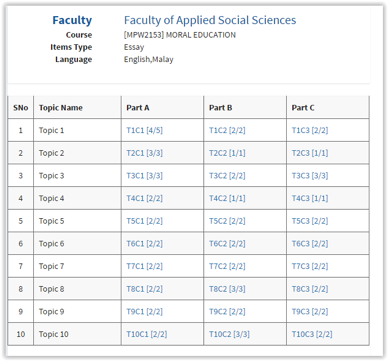389x362 pixels.
Task: Click the 'Essay' items type value
Action: point(134,47)
